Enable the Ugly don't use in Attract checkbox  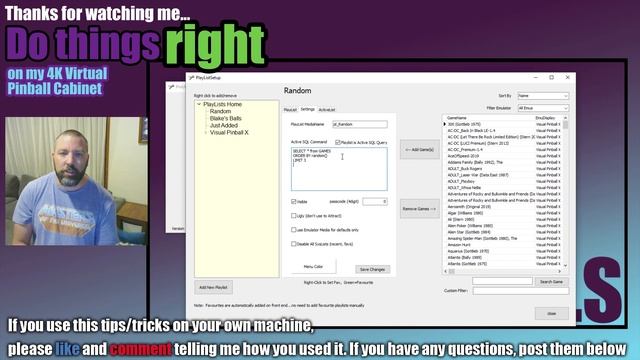[x=293, y=216]
